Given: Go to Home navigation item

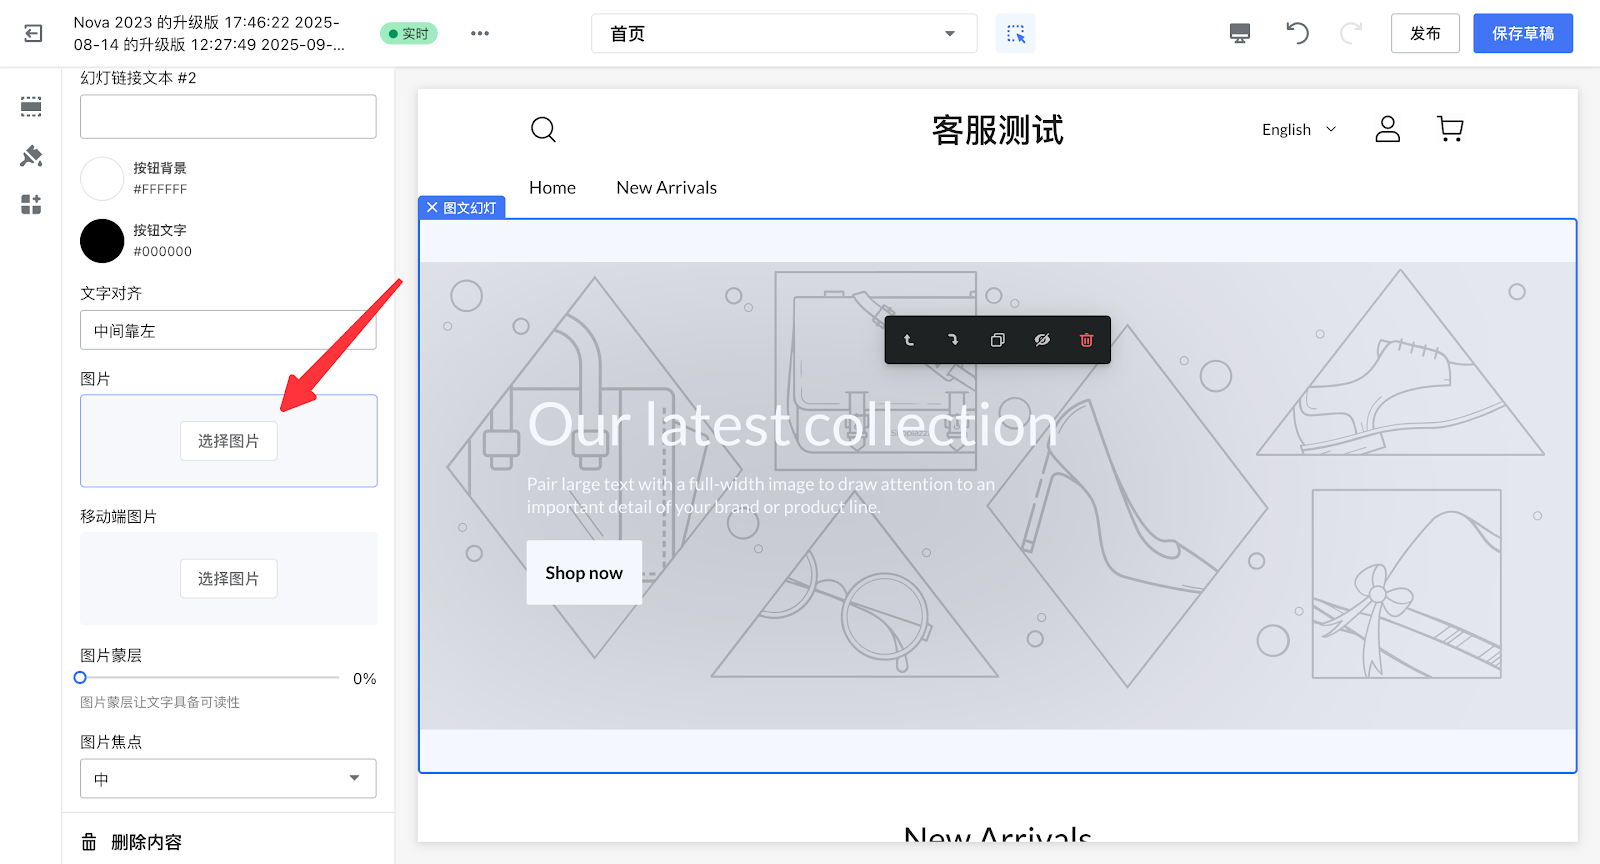Looking at the screenshot, I should click(x=552, y=188).
